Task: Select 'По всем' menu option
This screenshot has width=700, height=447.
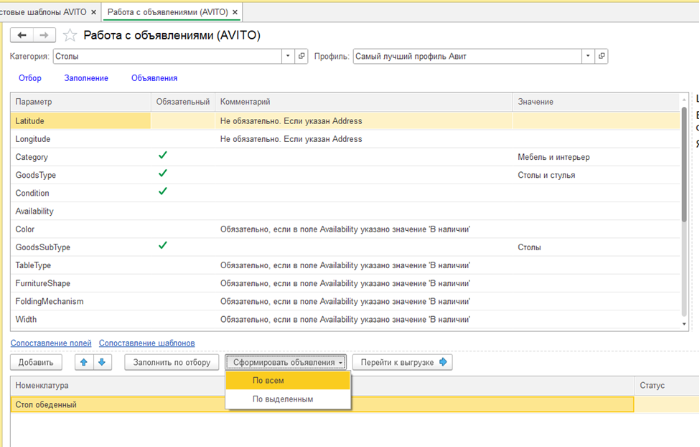Action: pyautogui.click(x=266, y=380)
